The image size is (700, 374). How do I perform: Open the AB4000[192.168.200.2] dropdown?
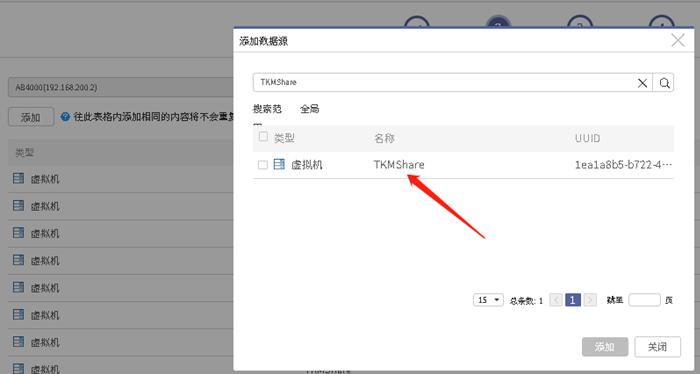[121, 87]
